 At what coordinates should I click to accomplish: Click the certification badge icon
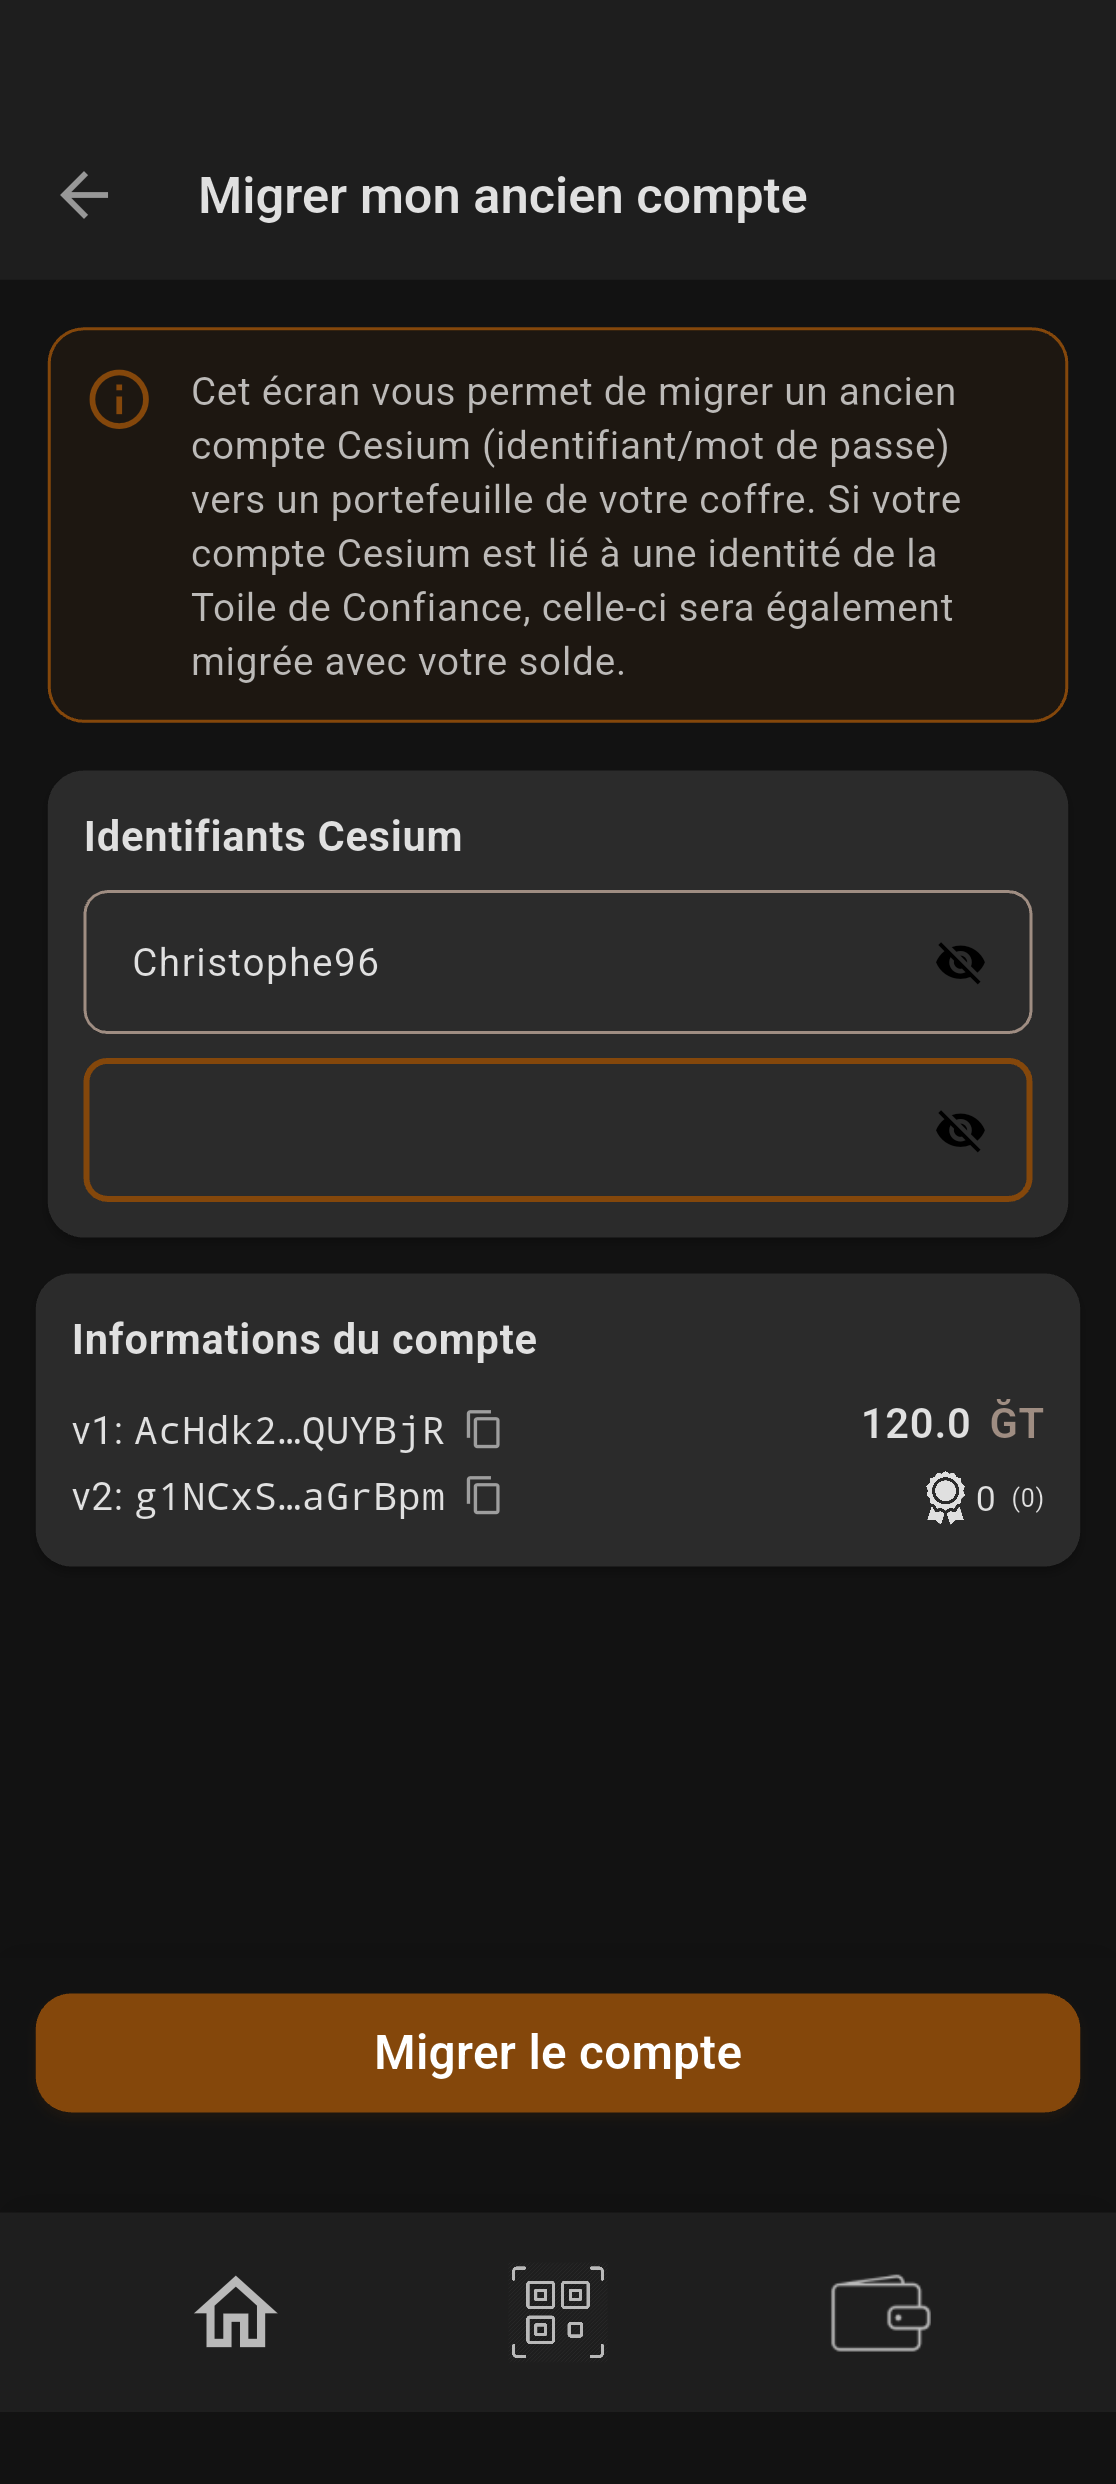point(945,1497)
